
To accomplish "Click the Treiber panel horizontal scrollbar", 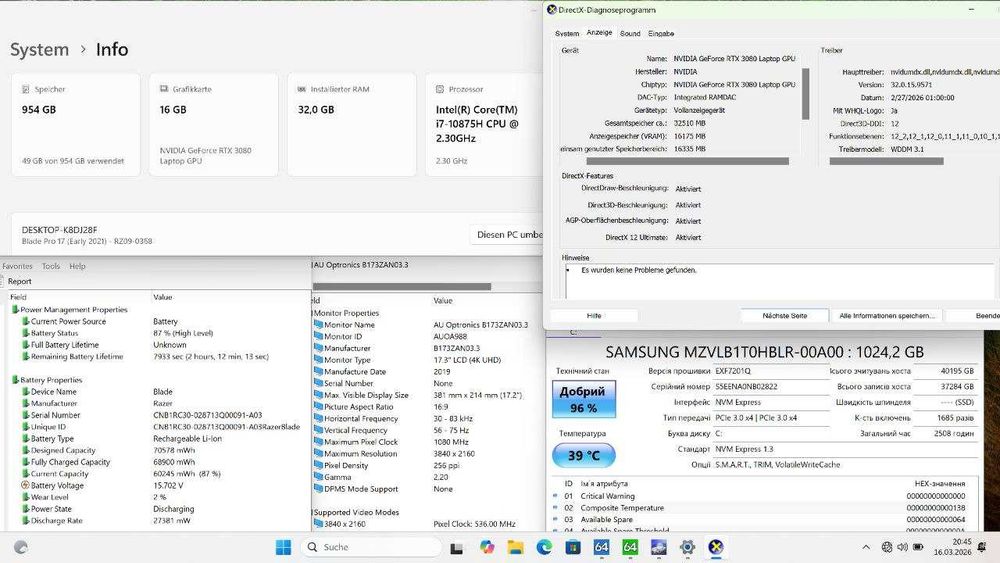I will click(886, 161).
